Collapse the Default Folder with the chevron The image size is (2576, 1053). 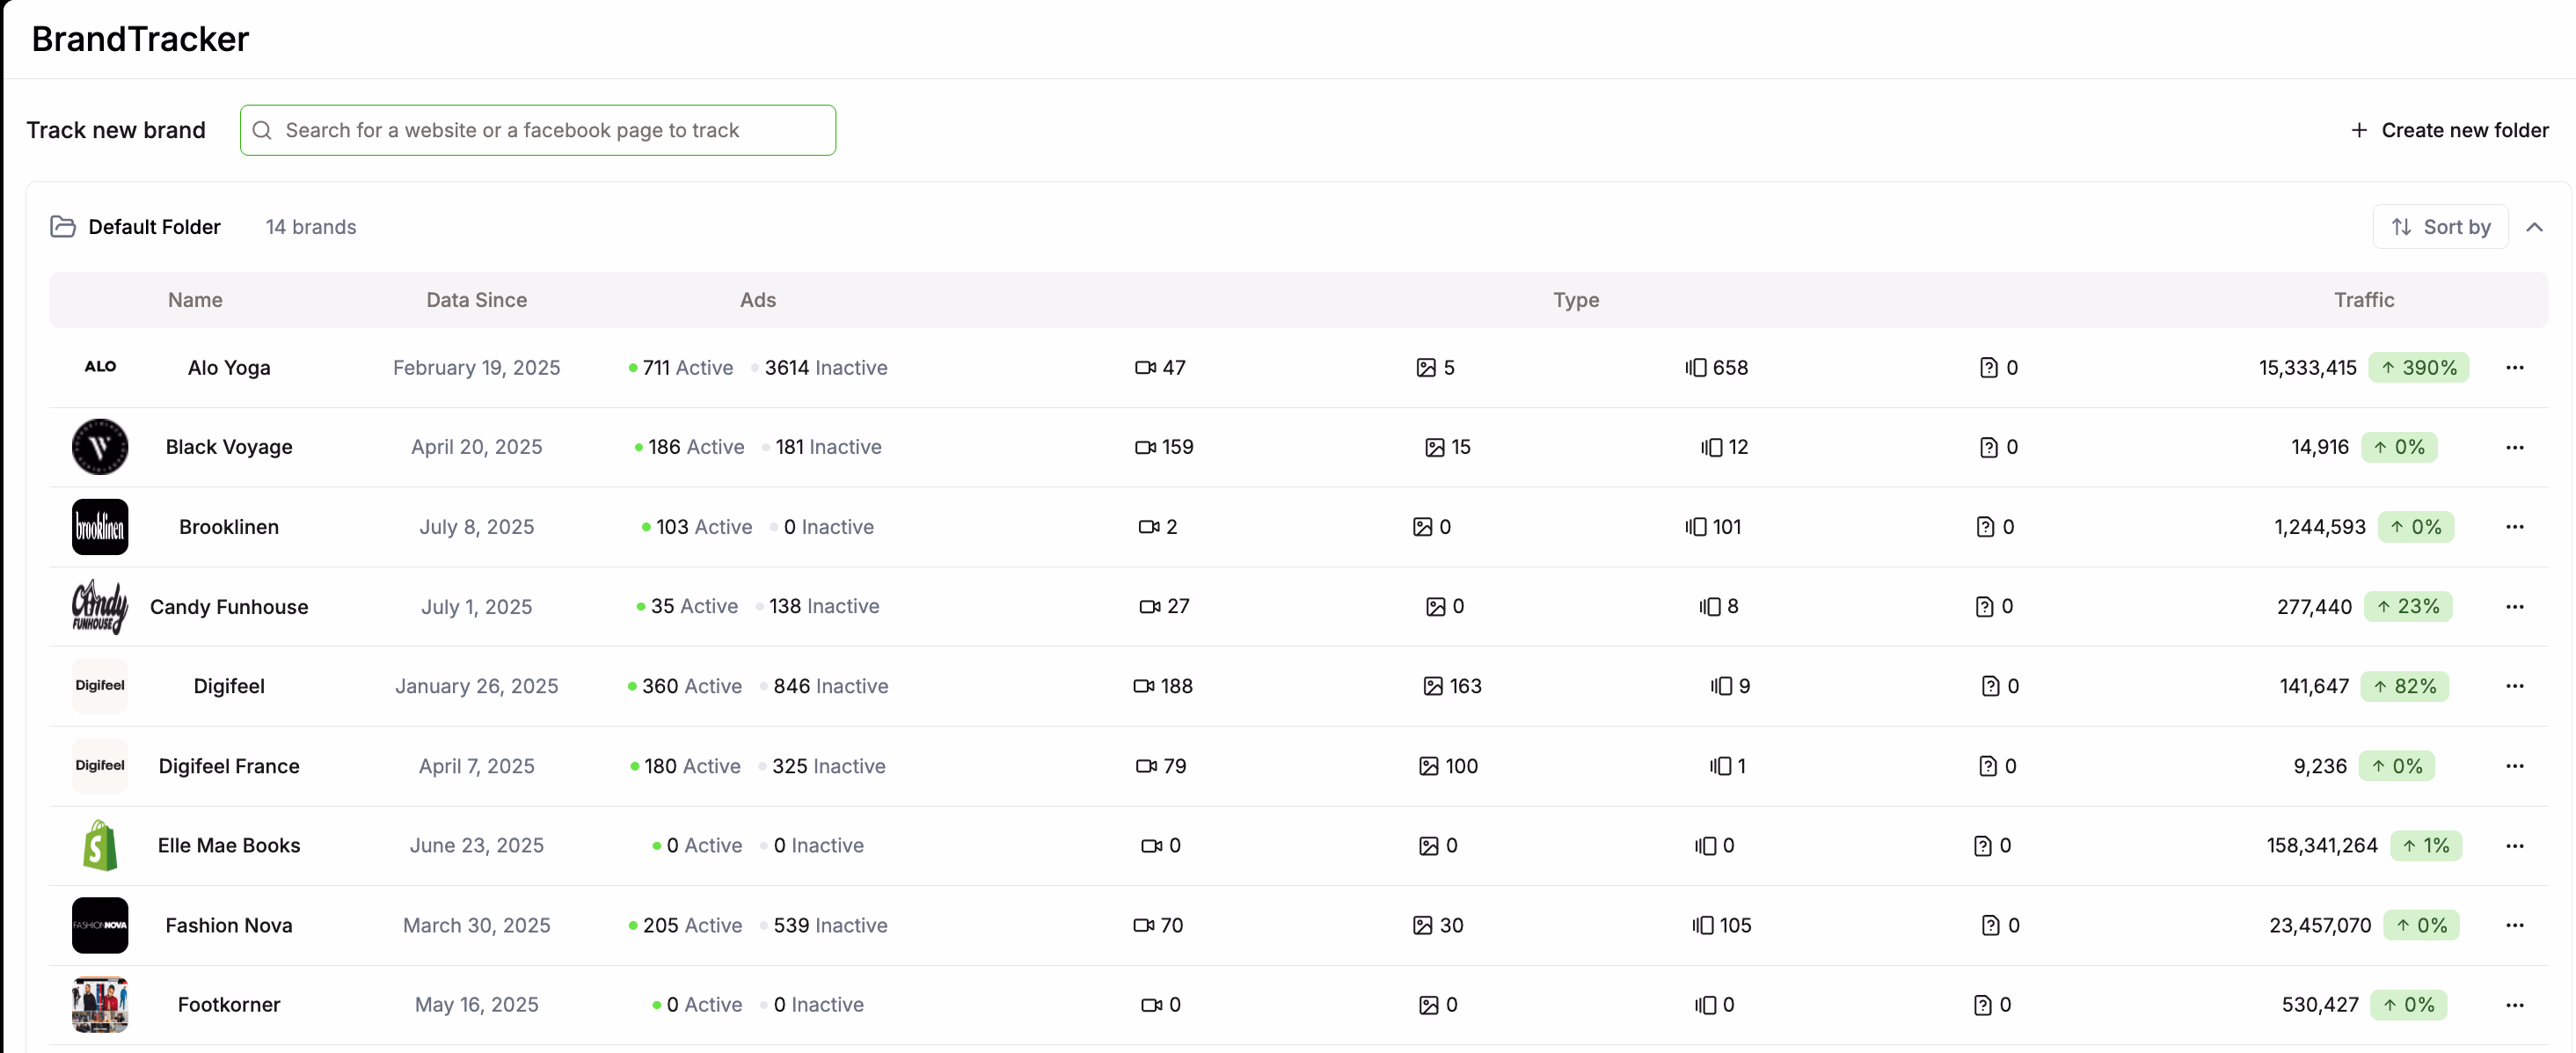tap(2534, 227)
